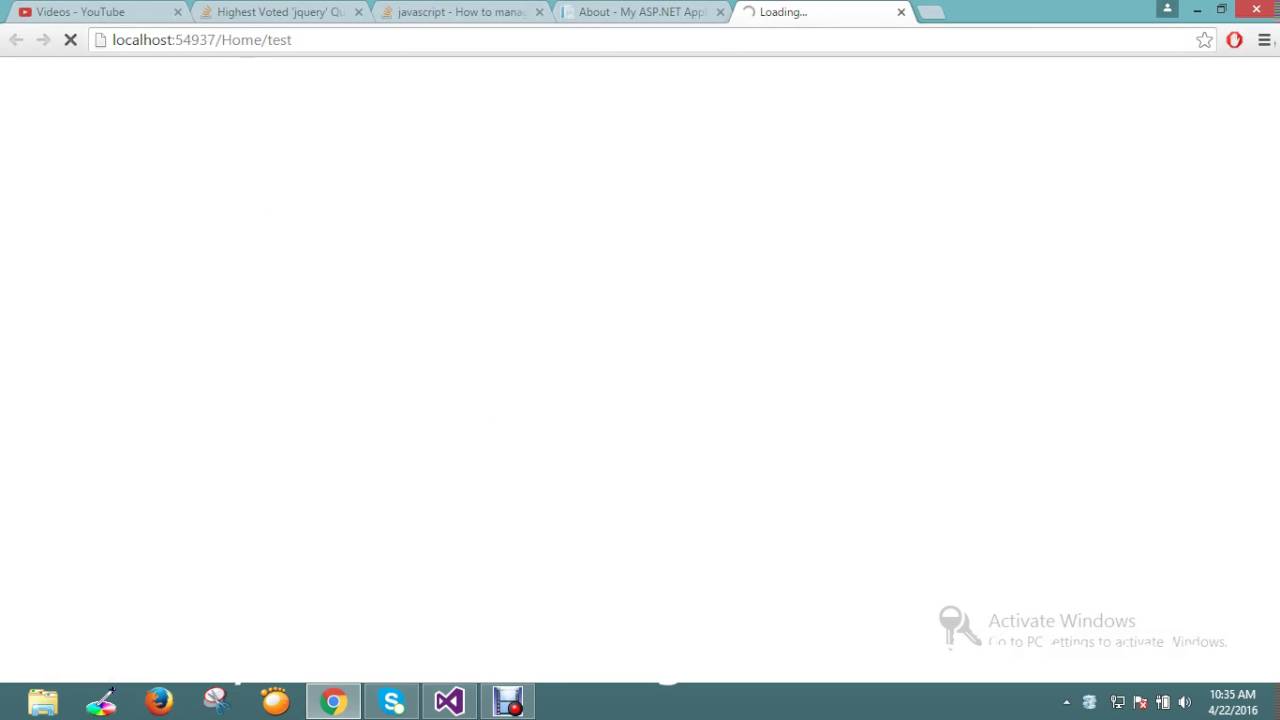Close the Loading... tab

click(901, 12)
